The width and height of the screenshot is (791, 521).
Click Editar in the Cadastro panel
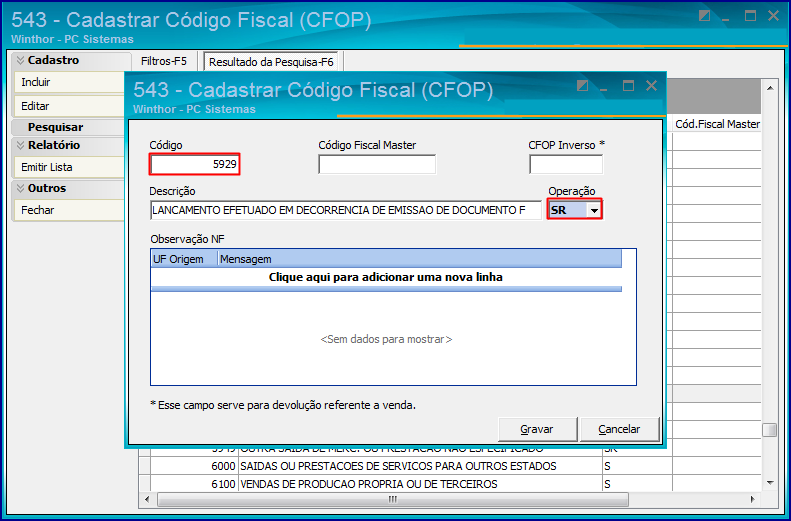point(69,106)
